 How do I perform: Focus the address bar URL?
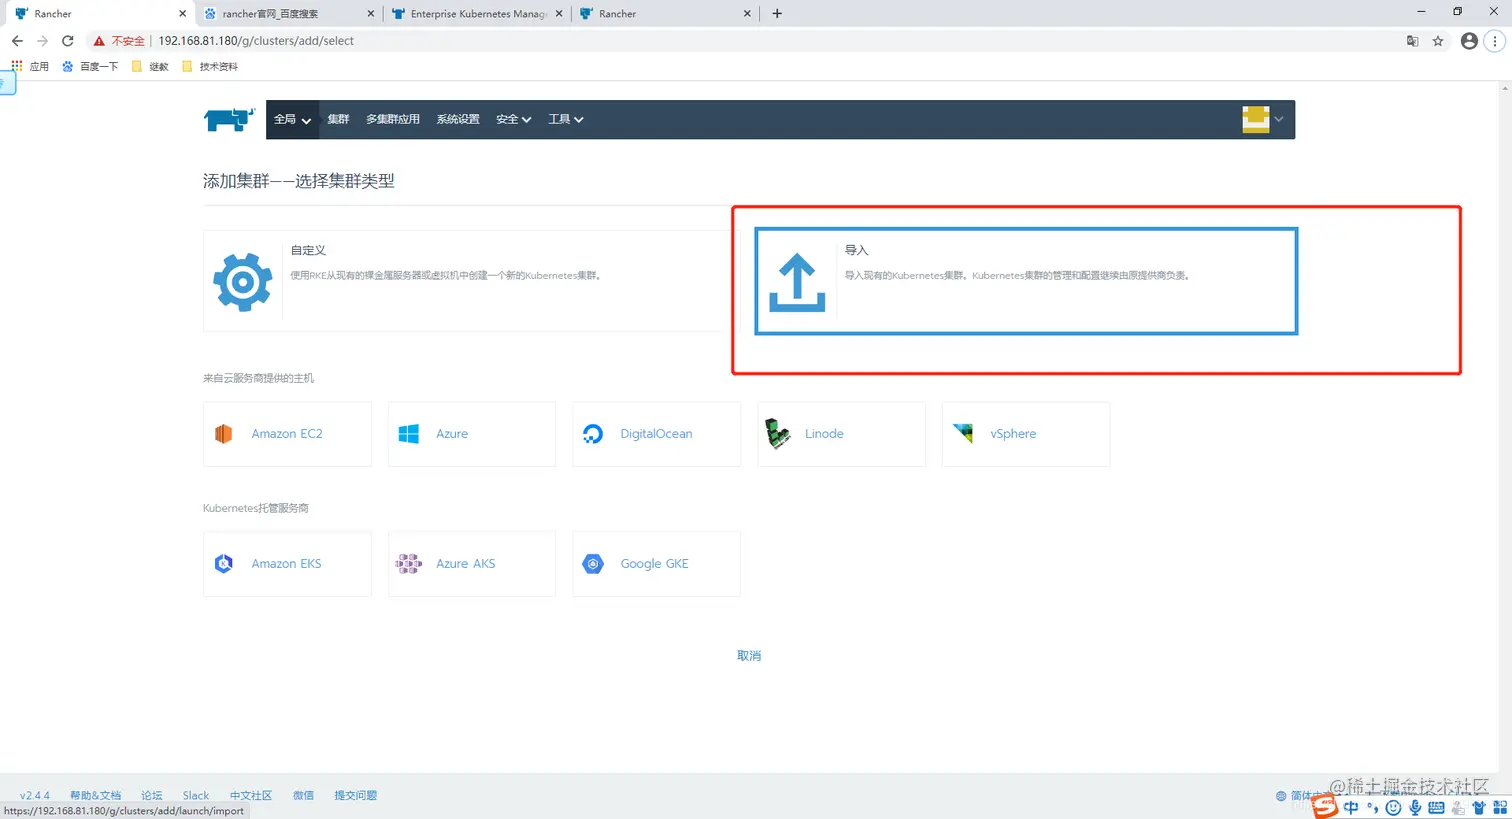pos(256,41)
